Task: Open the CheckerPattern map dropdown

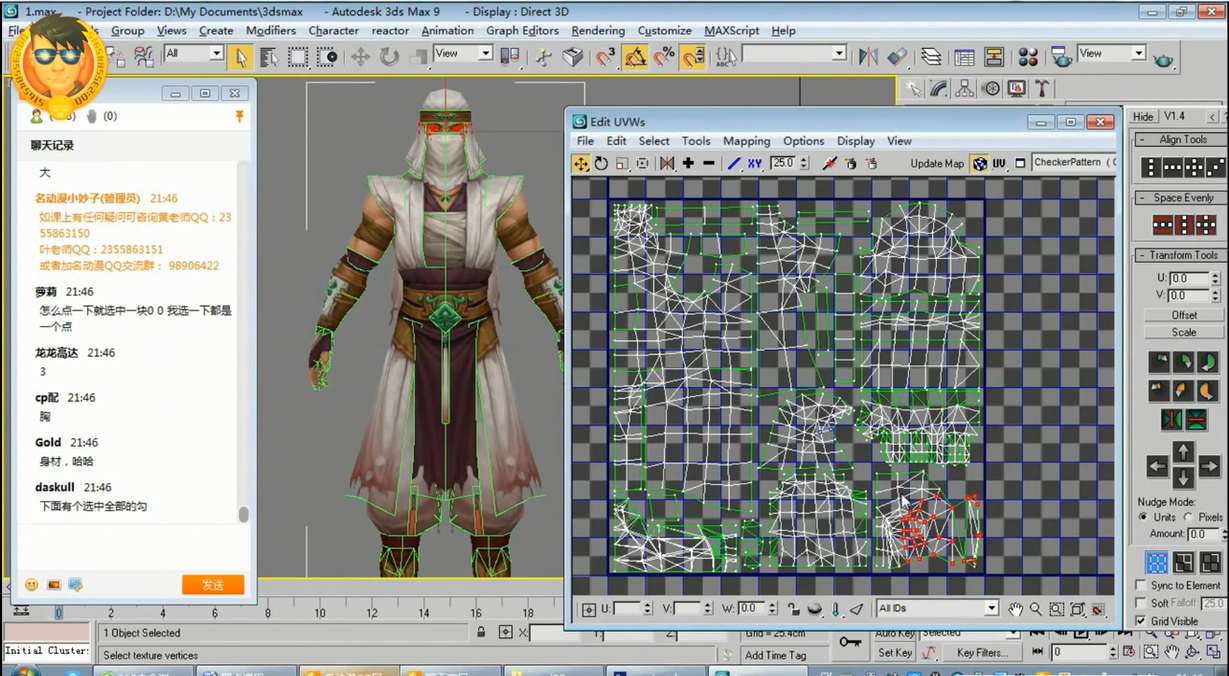Action: click(x=1073, y=162)
